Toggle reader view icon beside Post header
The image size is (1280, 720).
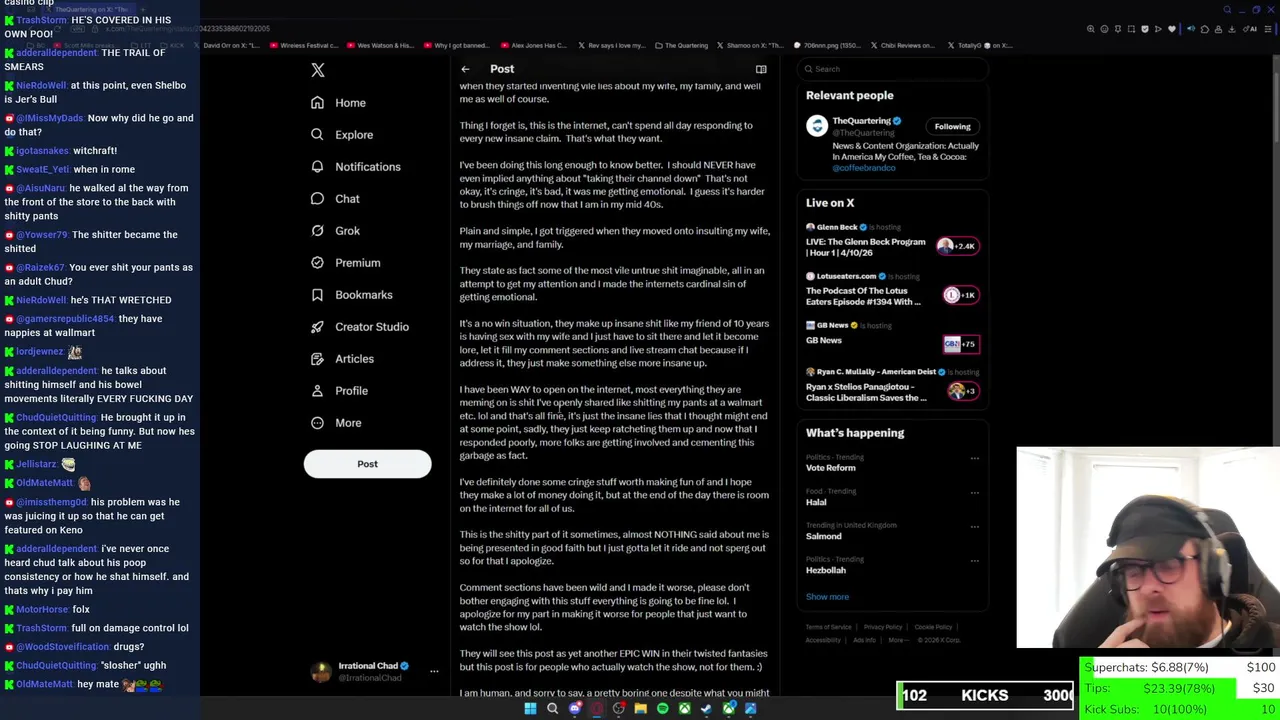pos(761,69)
